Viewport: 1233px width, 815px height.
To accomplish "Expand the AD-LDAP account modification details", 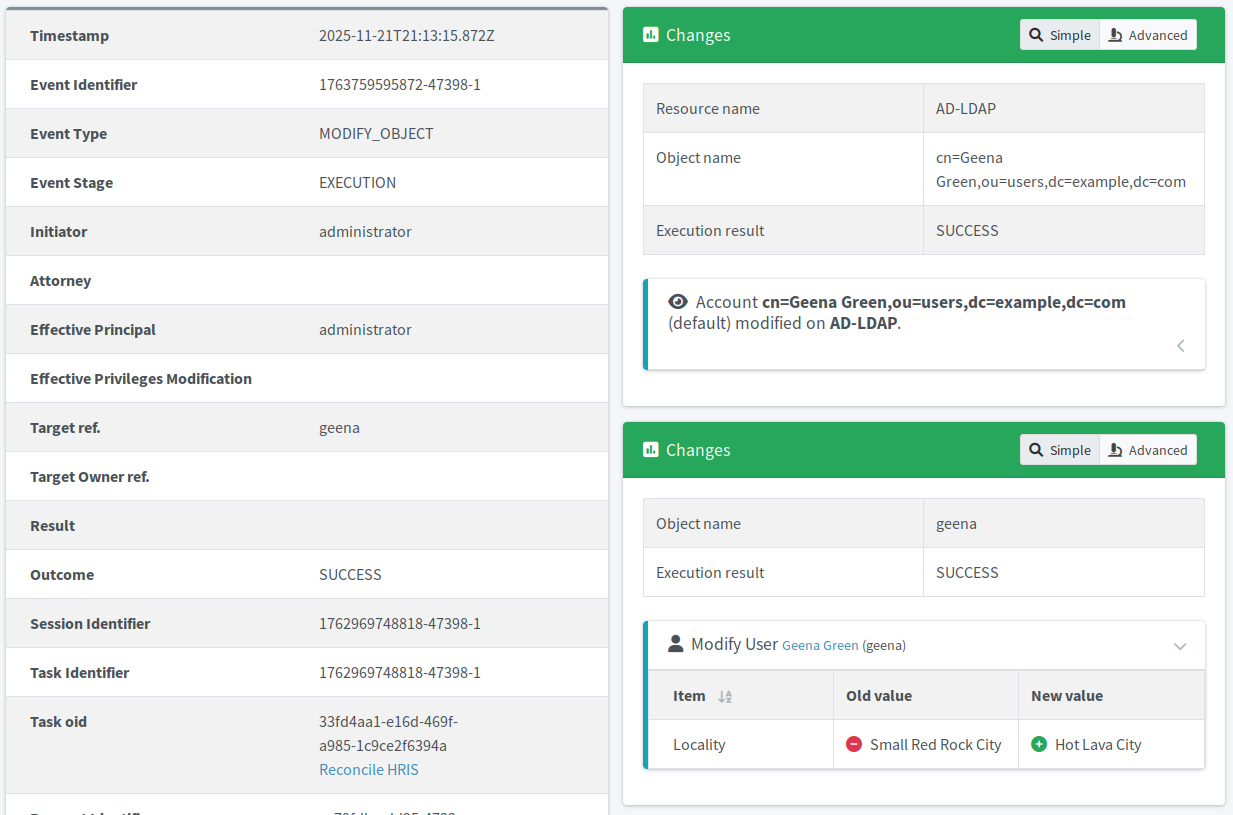I will tap(1180, 346).
